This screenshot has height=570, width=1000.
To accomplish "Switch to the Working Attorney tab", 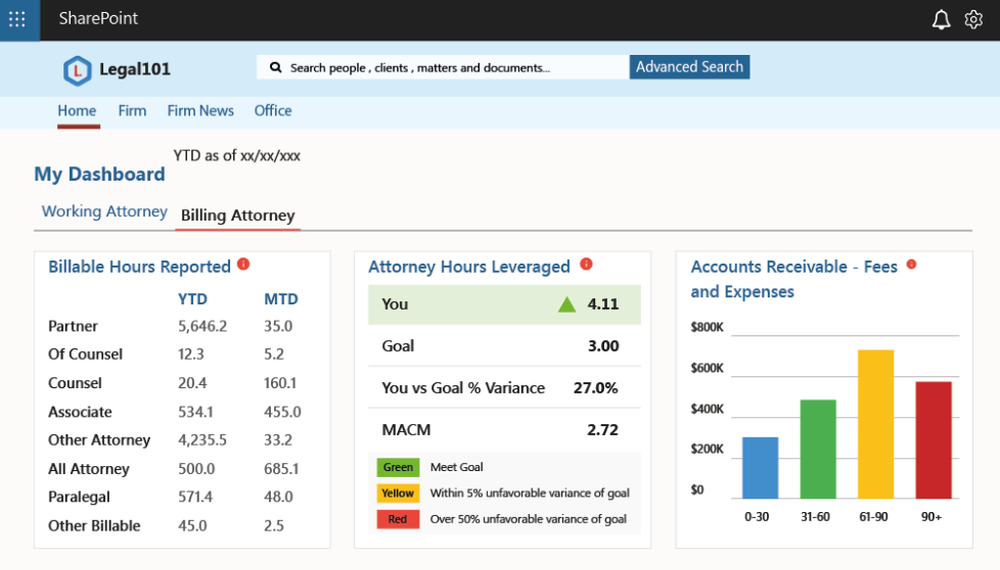I will pos(104,212).
